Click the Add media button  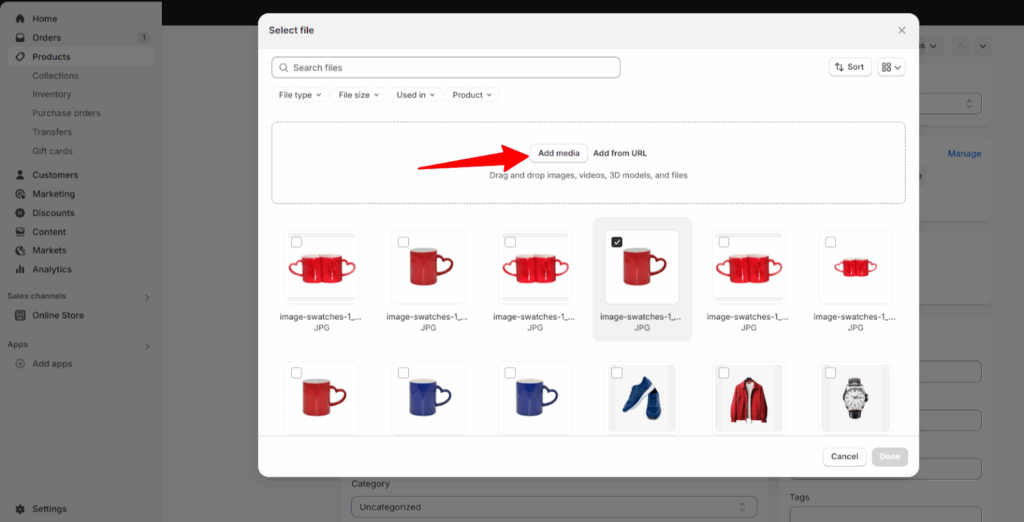click(559, 153)
